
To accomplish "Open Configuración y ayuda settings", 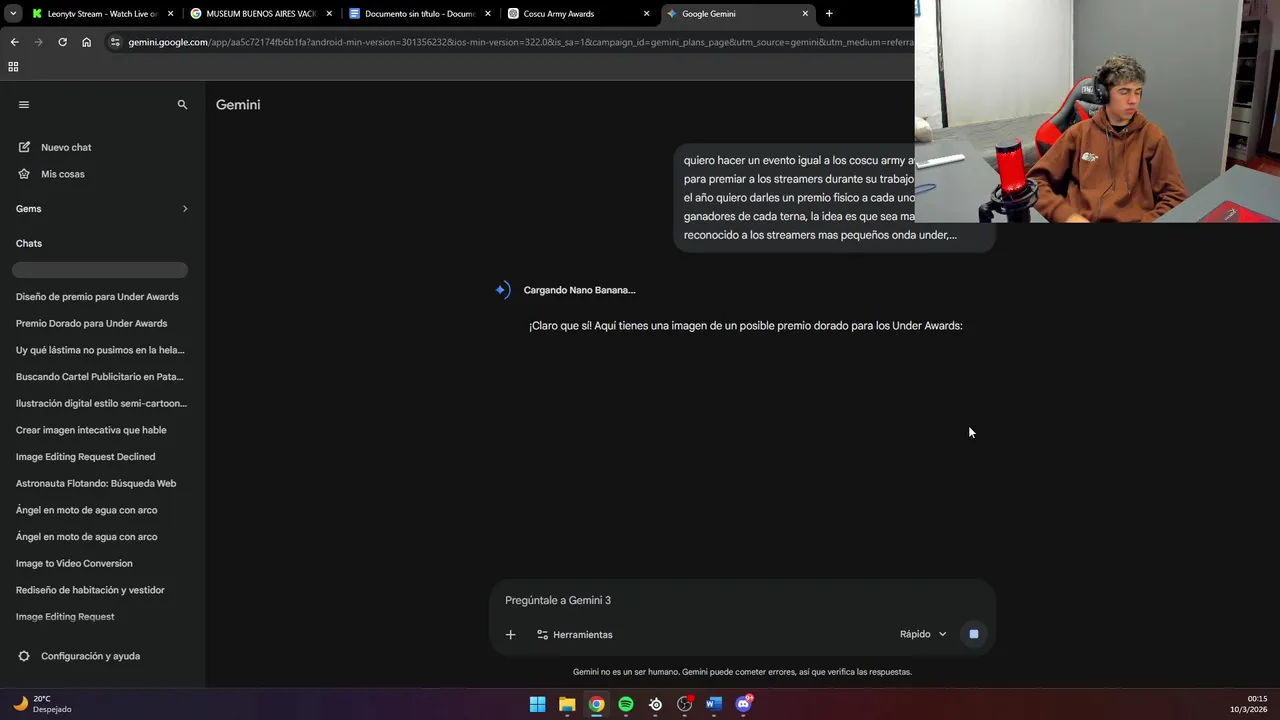I will [x=90, y=656].
